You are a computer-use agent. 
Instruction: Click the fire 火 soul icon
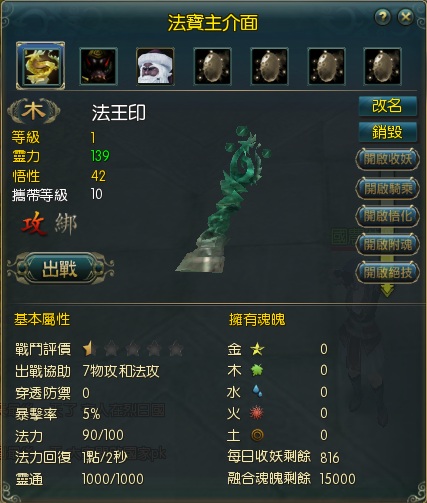pos(257,413)
